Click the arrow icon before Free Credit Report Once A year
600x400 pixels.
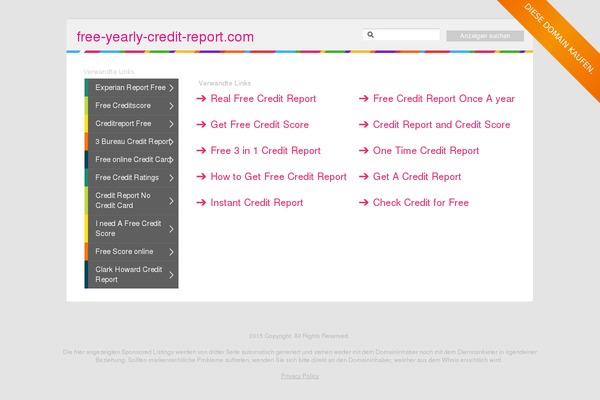pyautogui.click(x=364, y=99)
